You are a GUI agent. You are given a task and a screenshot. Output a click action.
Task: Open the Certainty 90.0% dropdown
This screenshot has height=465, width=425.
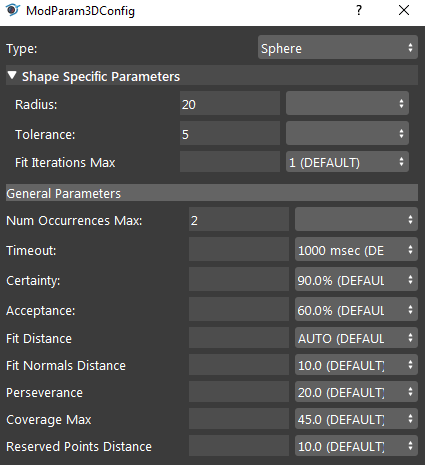(x=356, y=279)
